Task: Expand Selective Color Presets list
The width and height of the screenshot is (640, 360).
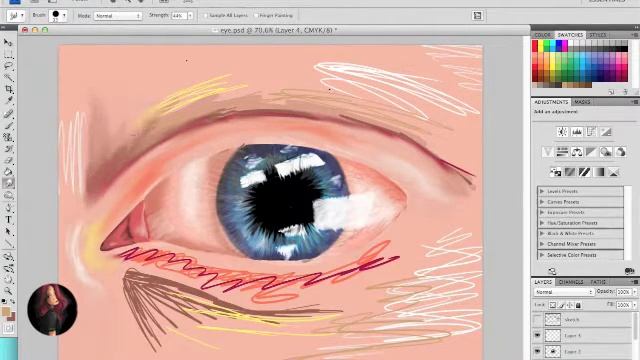Action: (x=542, y=255)
